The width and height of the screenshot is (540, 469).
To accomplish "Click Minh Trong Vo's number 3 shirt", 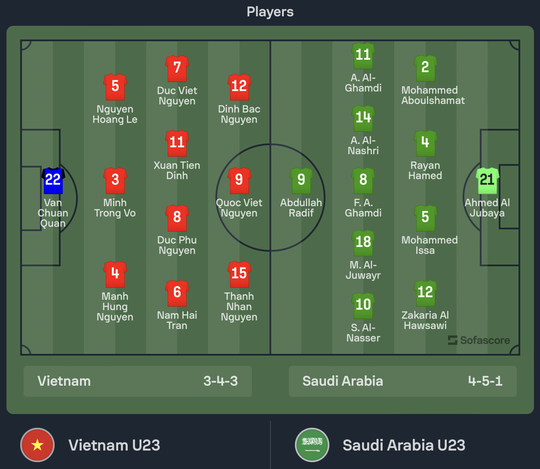I will [x=115, y=181].
